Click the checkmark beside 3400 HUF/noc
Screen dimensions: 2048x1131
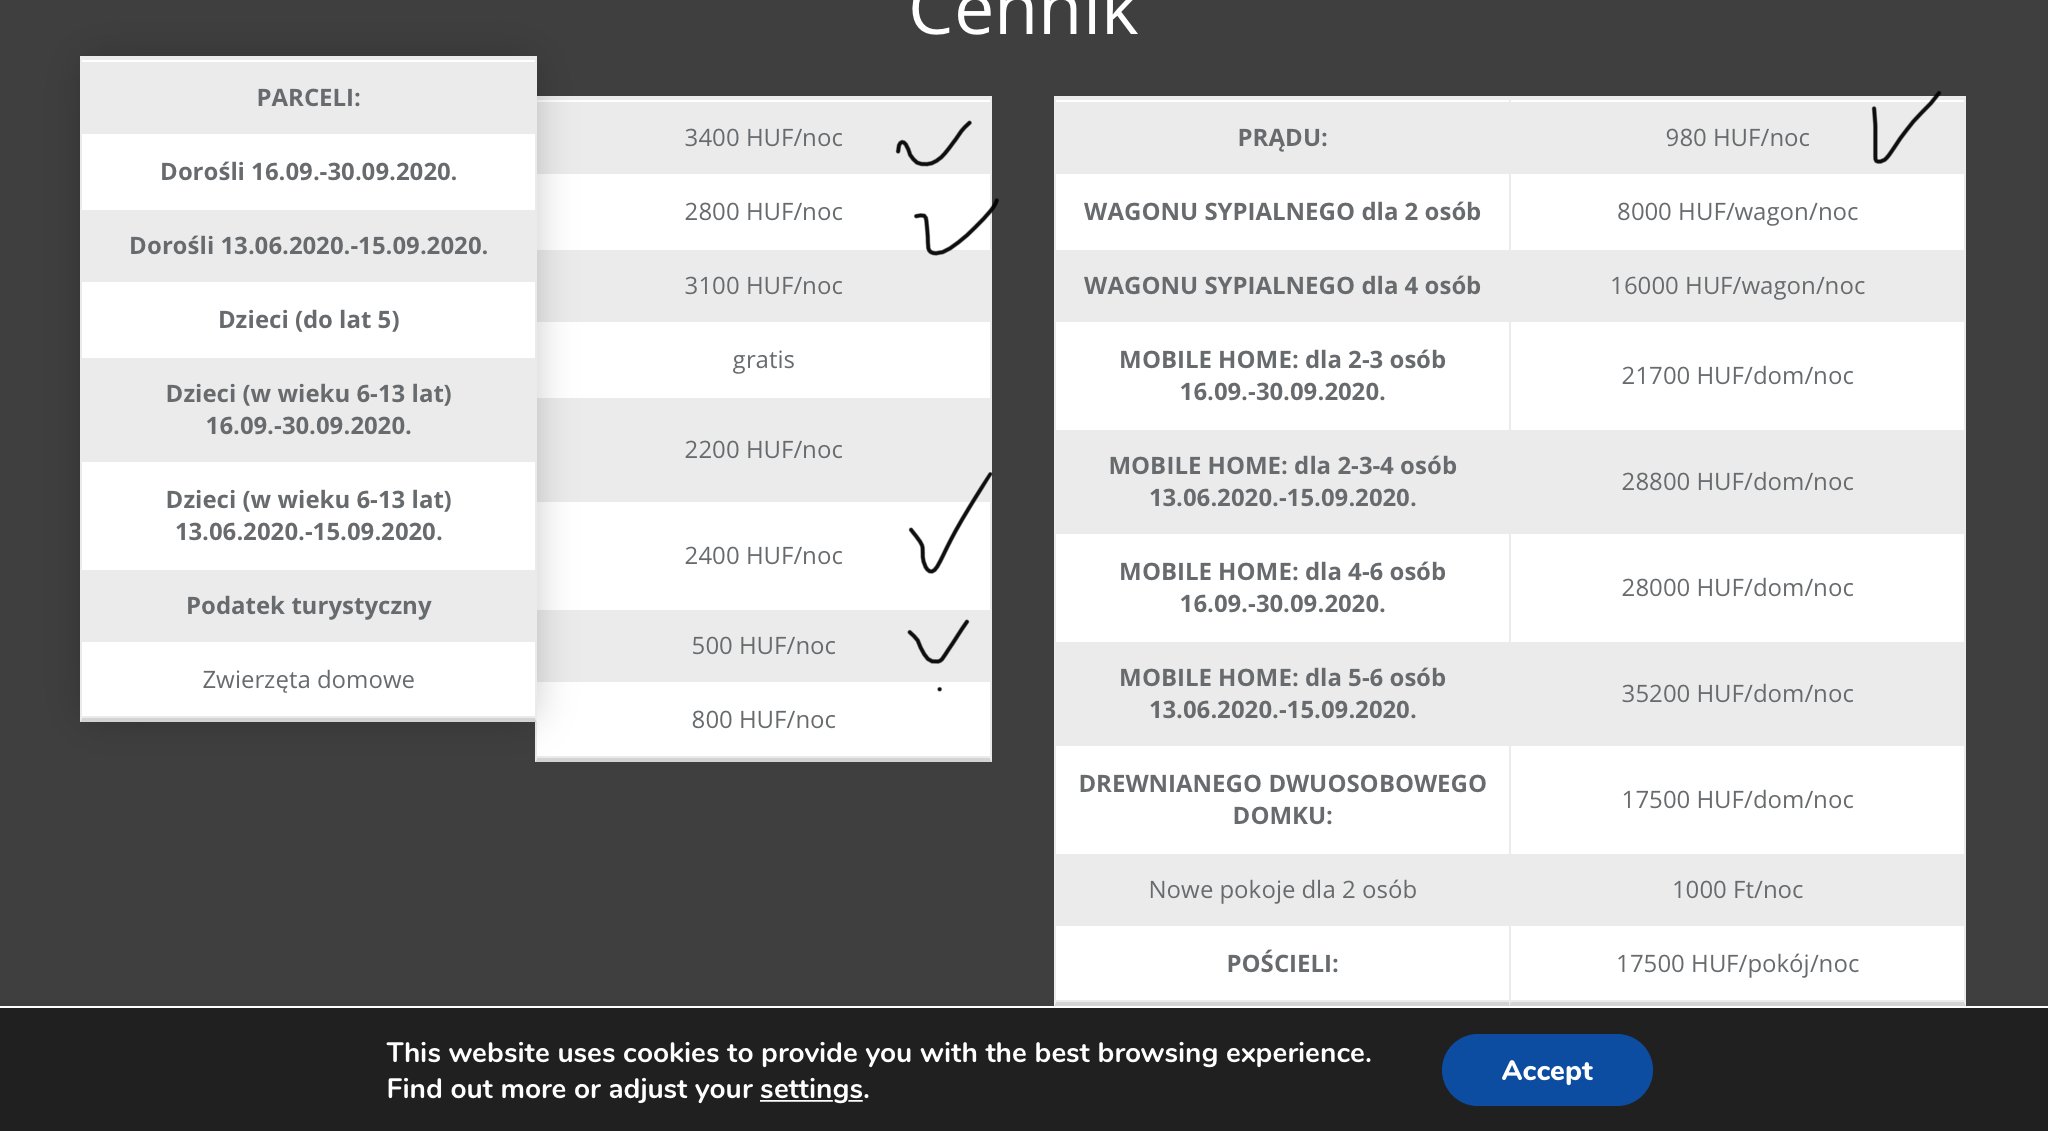[x=934, y=145]
